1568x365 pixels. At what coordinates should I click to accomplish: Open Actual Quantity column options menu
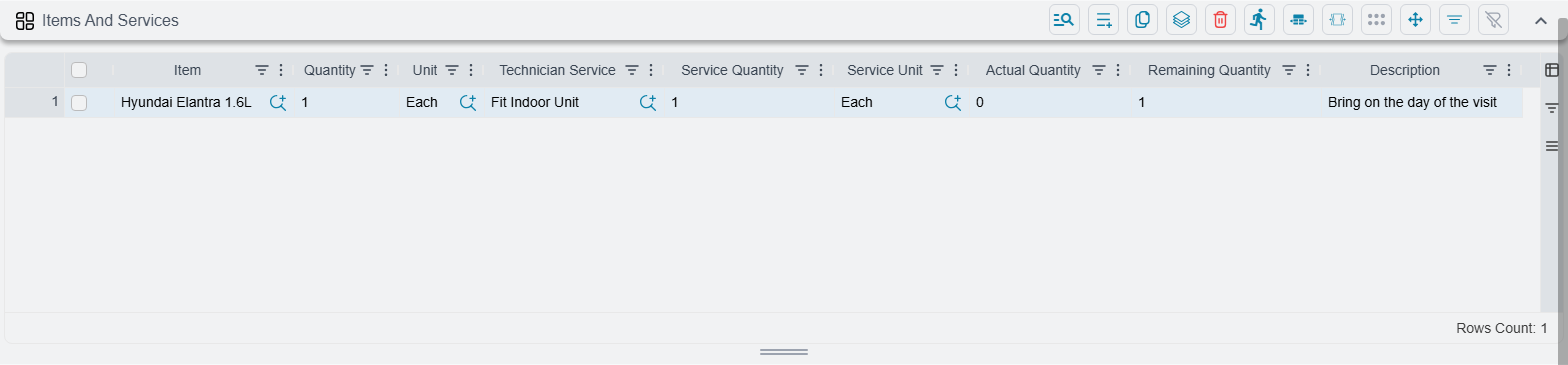(x=1118, y=70)
